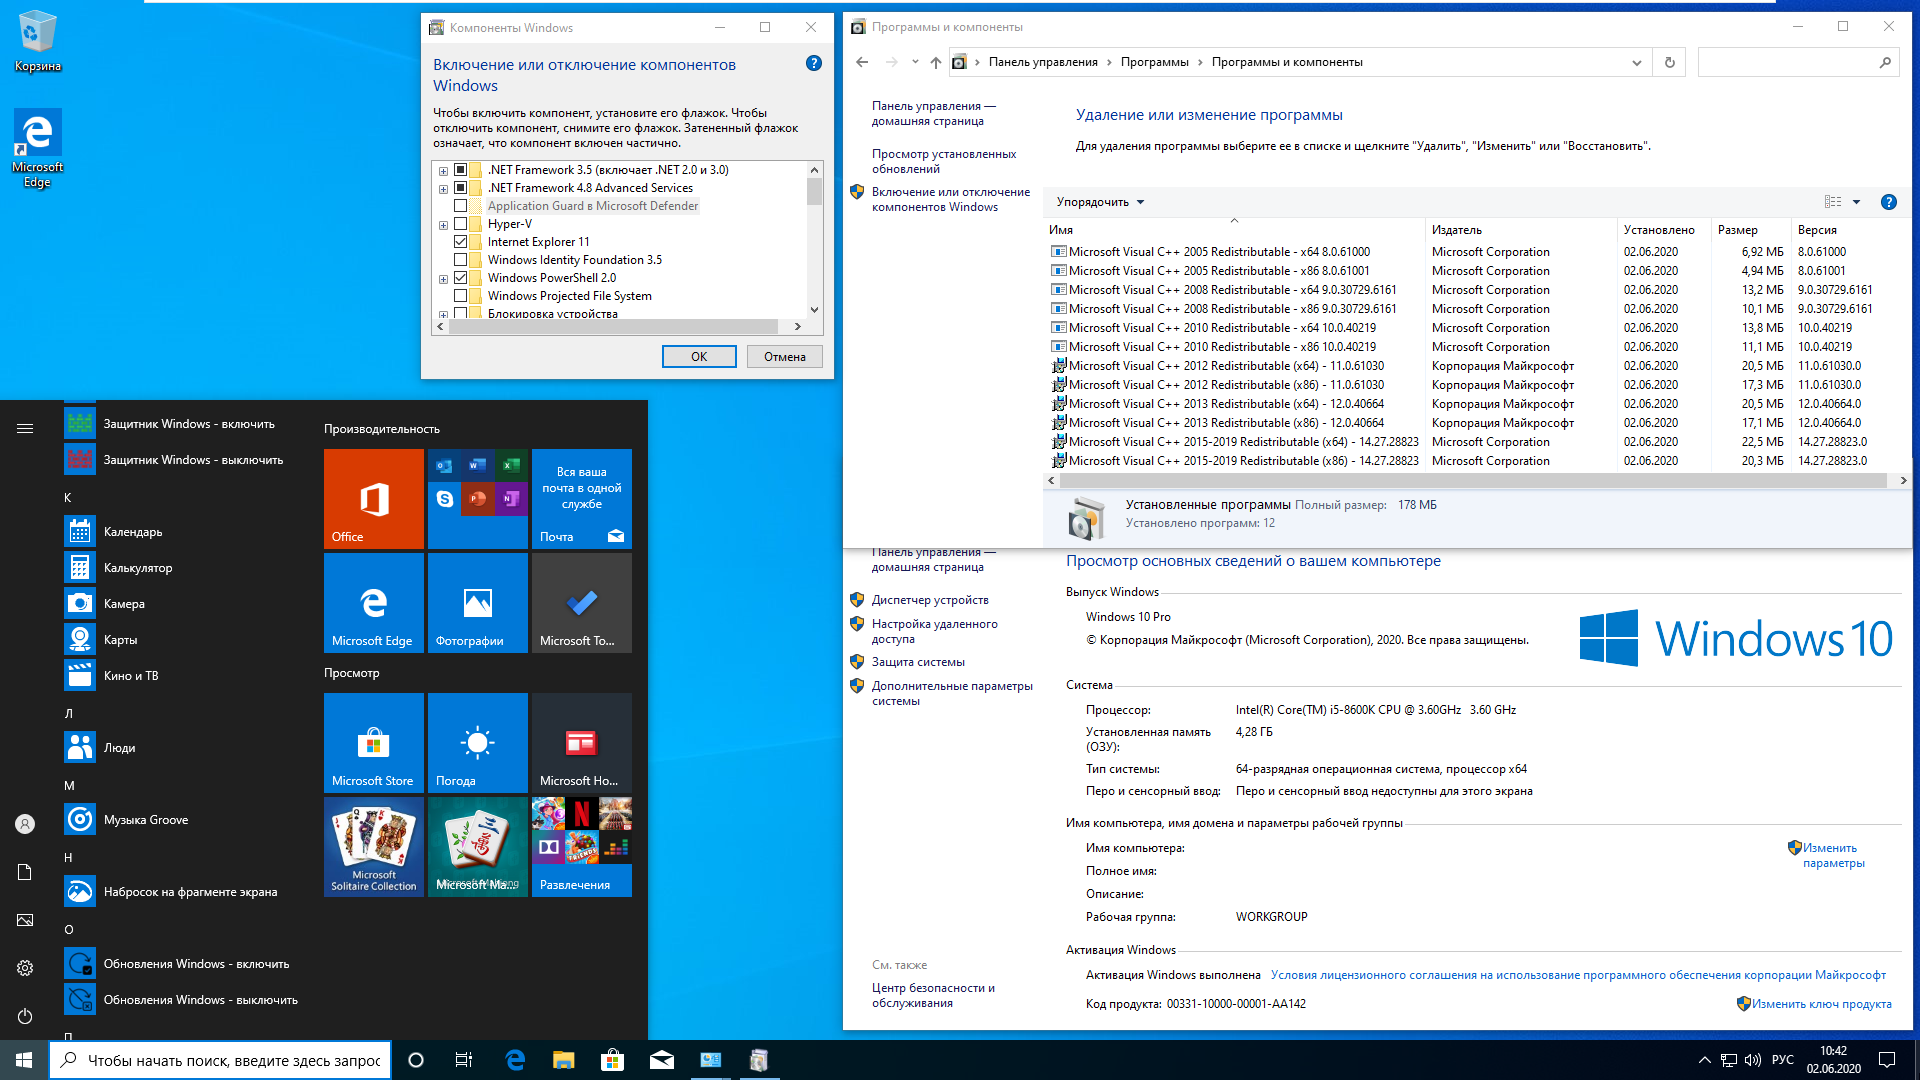Show hidden system tray icons

(1704, 1060)
